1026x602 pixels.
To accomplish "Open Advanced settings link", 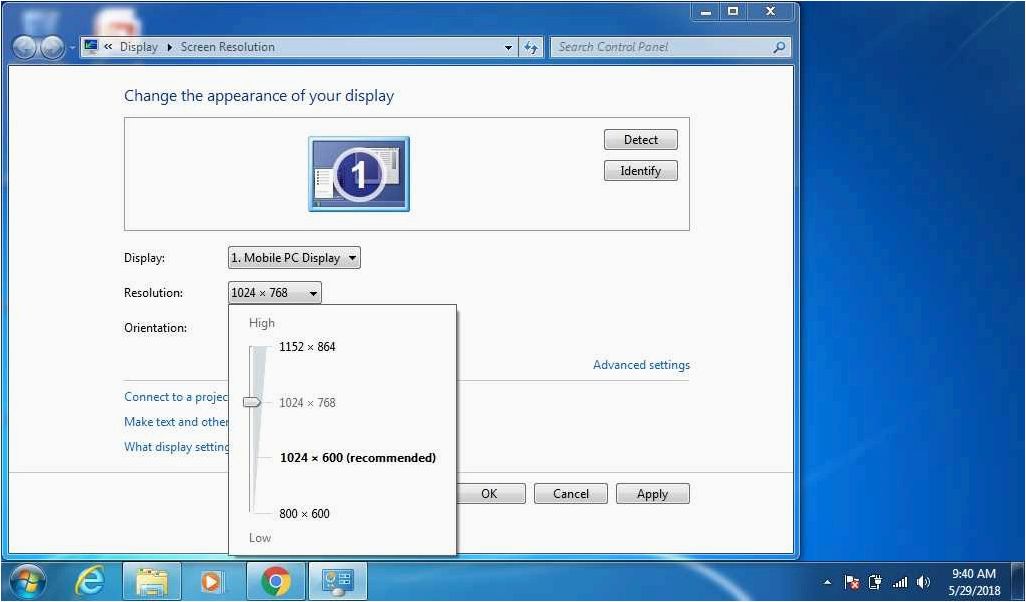I will 641,365.
